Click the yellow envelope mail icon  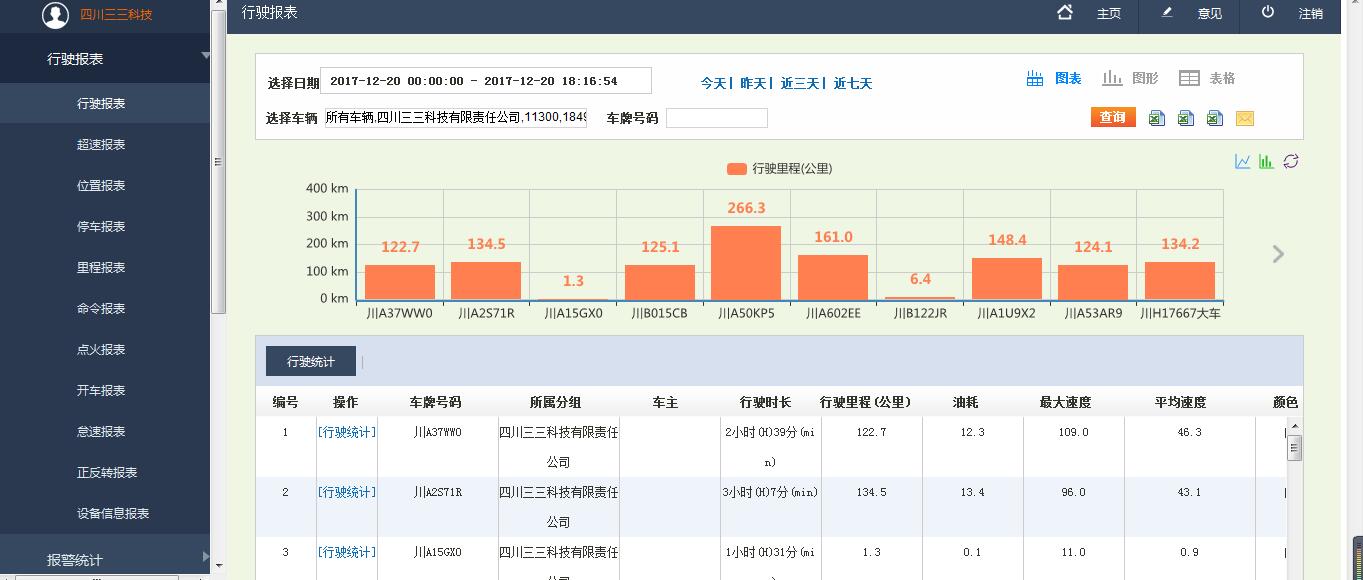click(1245, 118)
